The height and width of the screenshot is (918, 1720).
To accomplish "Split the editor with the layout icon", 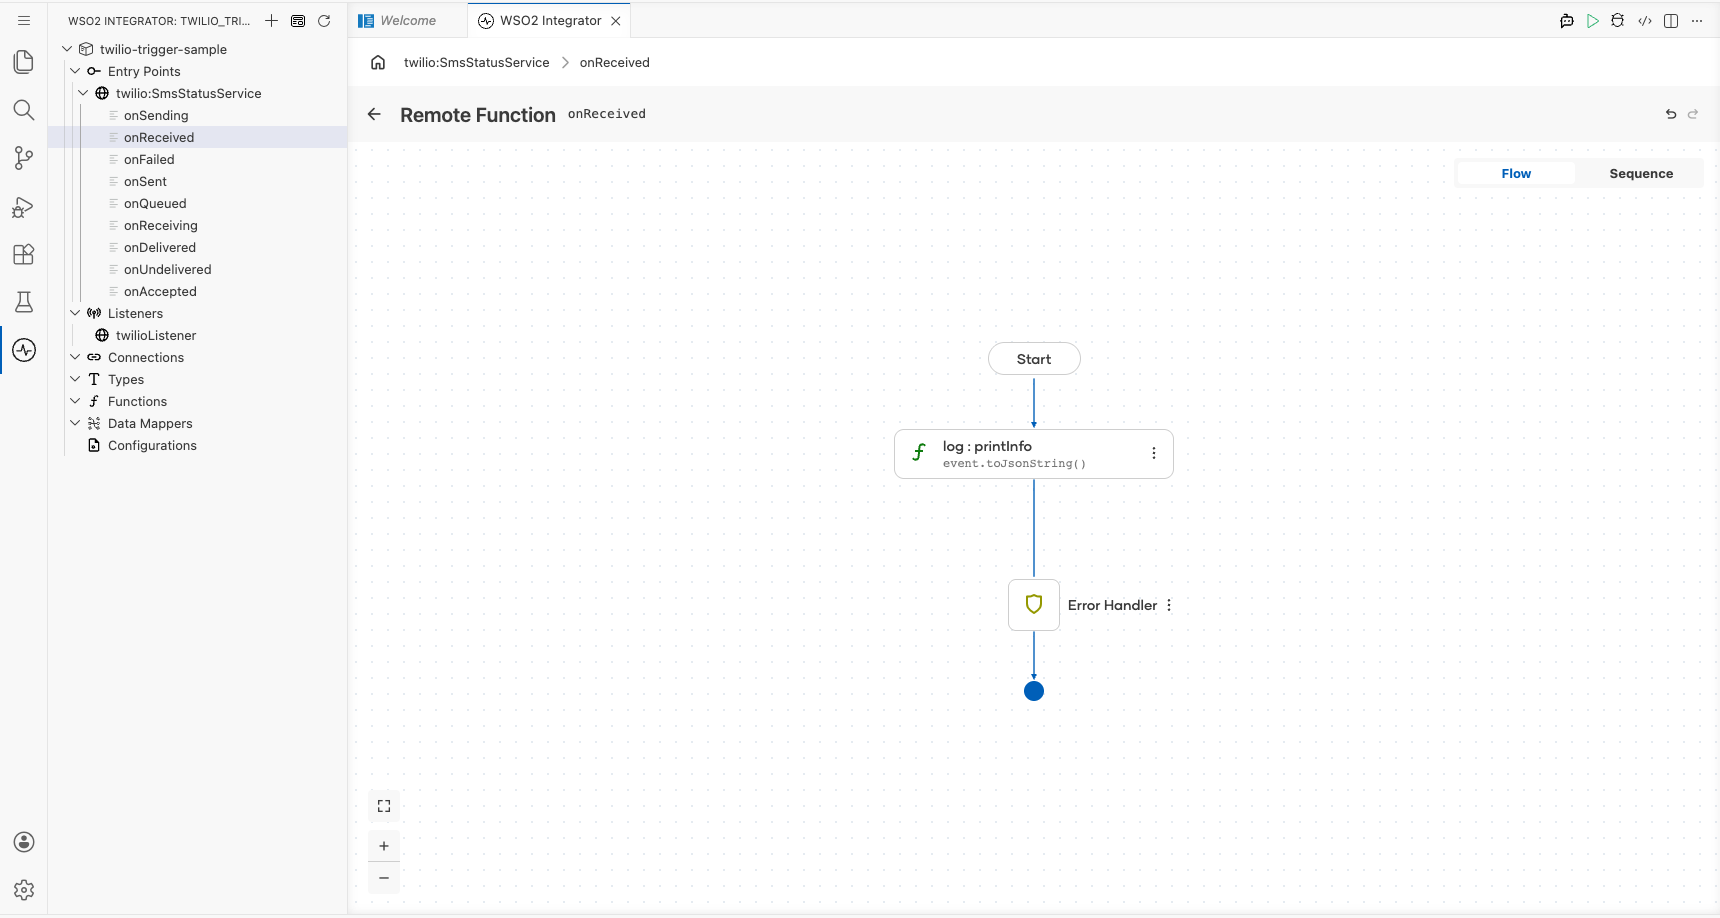I will click(x=1671, y=21).
